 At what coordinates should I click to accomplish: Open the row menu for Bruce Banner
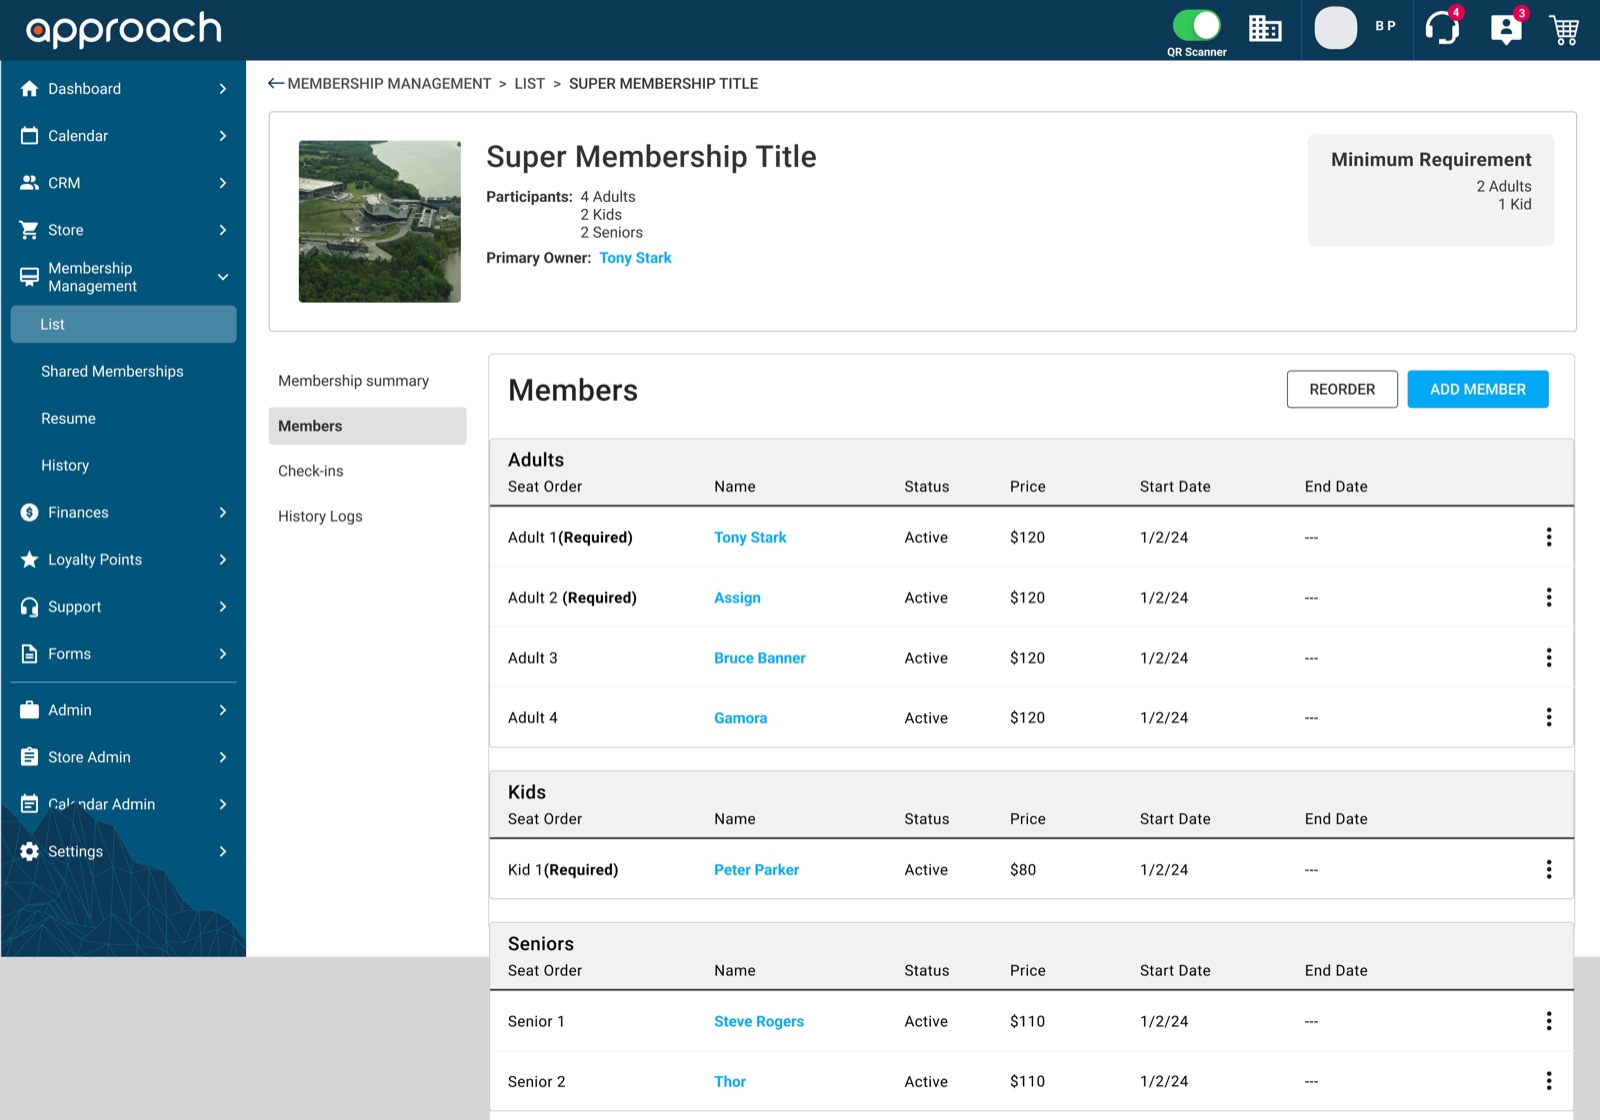point(1549,657)
